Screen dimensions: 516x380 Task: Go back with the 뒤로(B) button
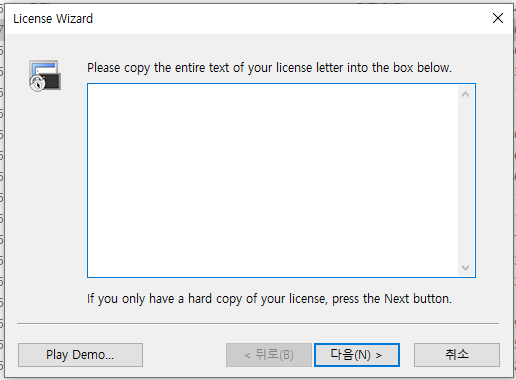click(x=269, y=355)
